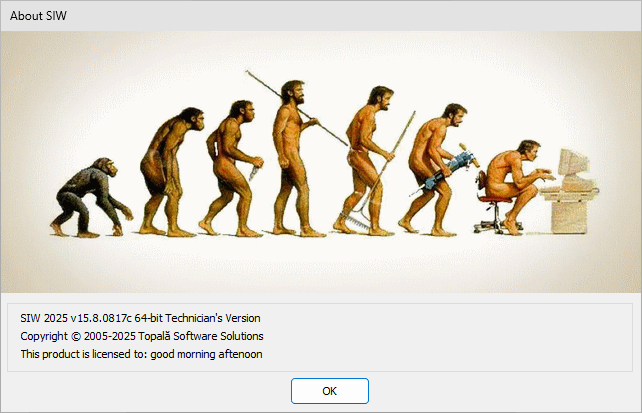Click the computer desk pedestal
The height and width of the screenshot is (413, 642).
569,217
